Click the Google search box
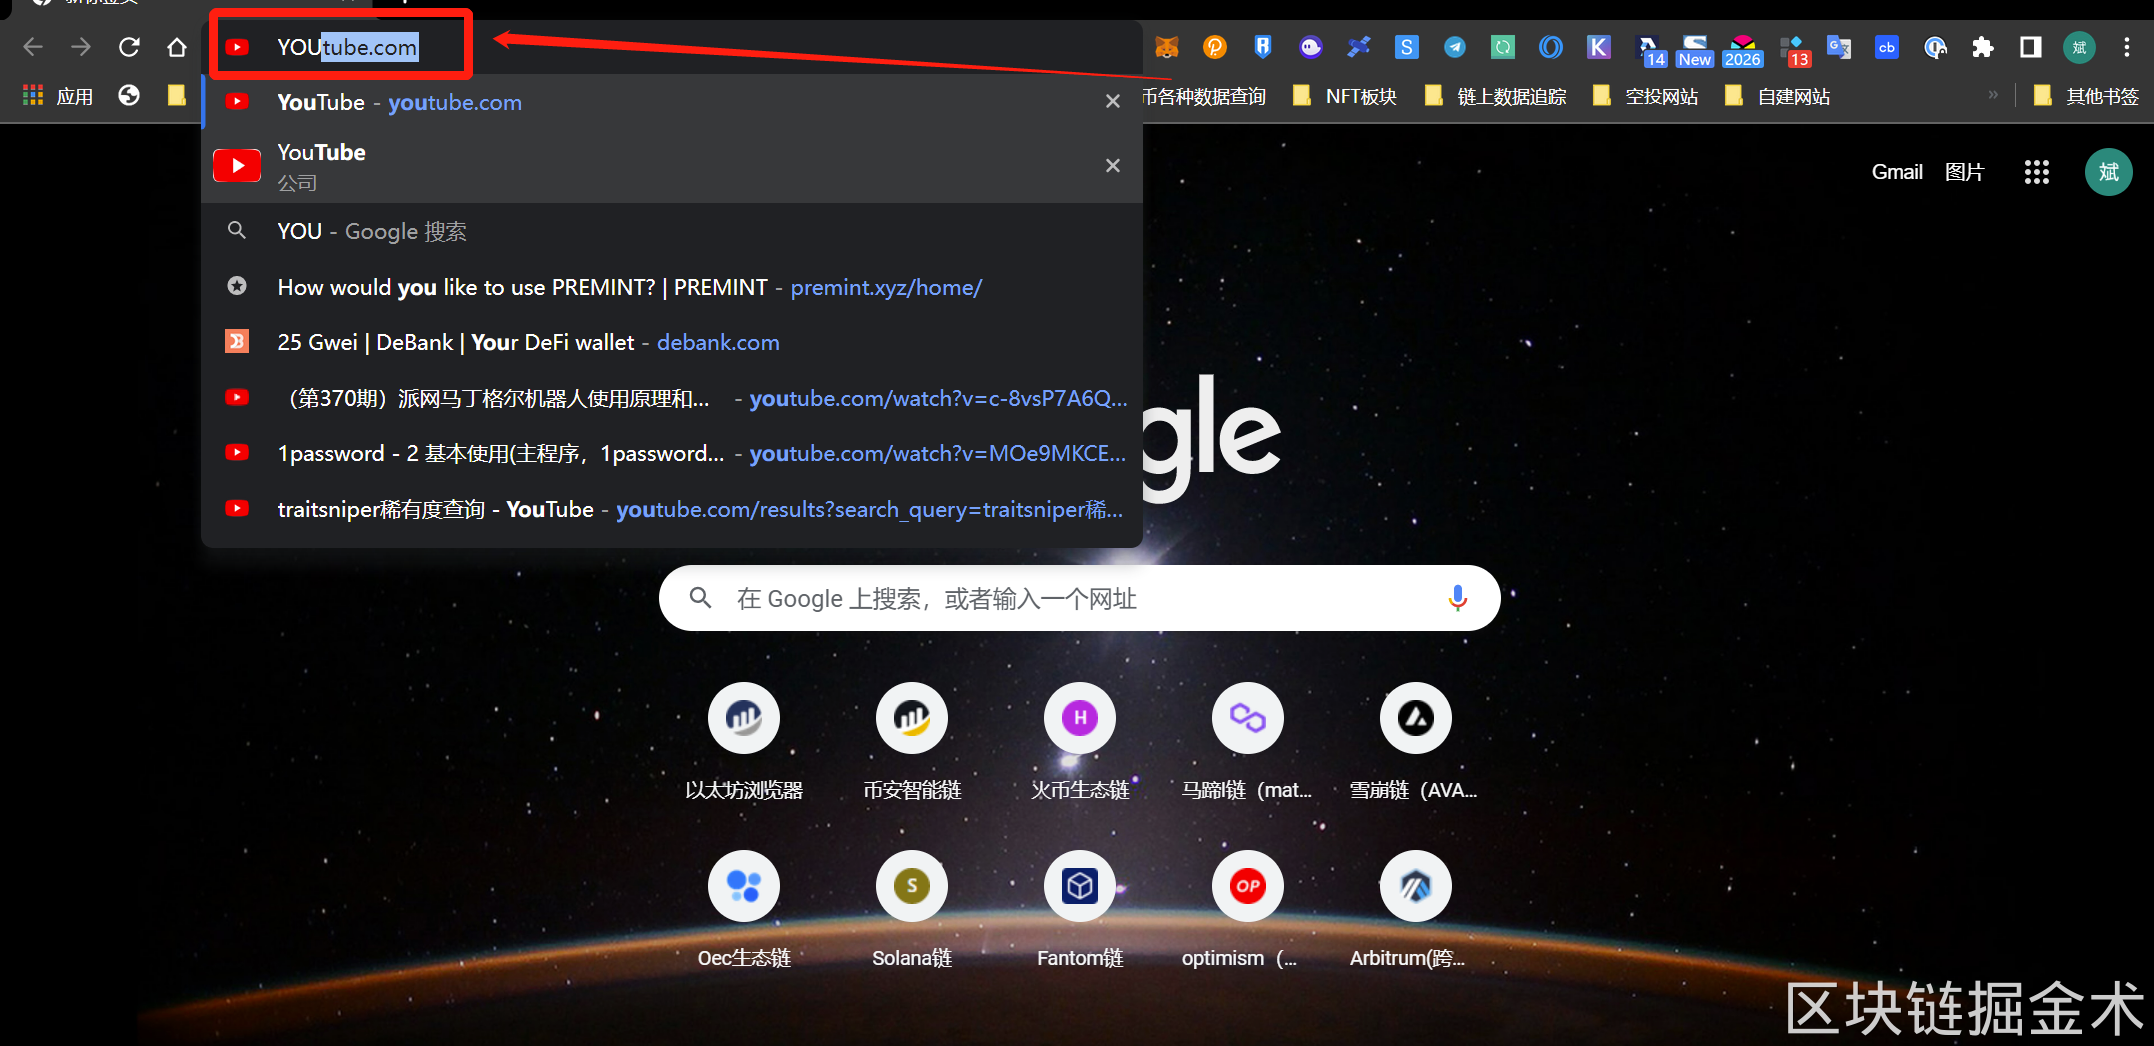Viewport: 2154px width, 1046px height. 1080,598
